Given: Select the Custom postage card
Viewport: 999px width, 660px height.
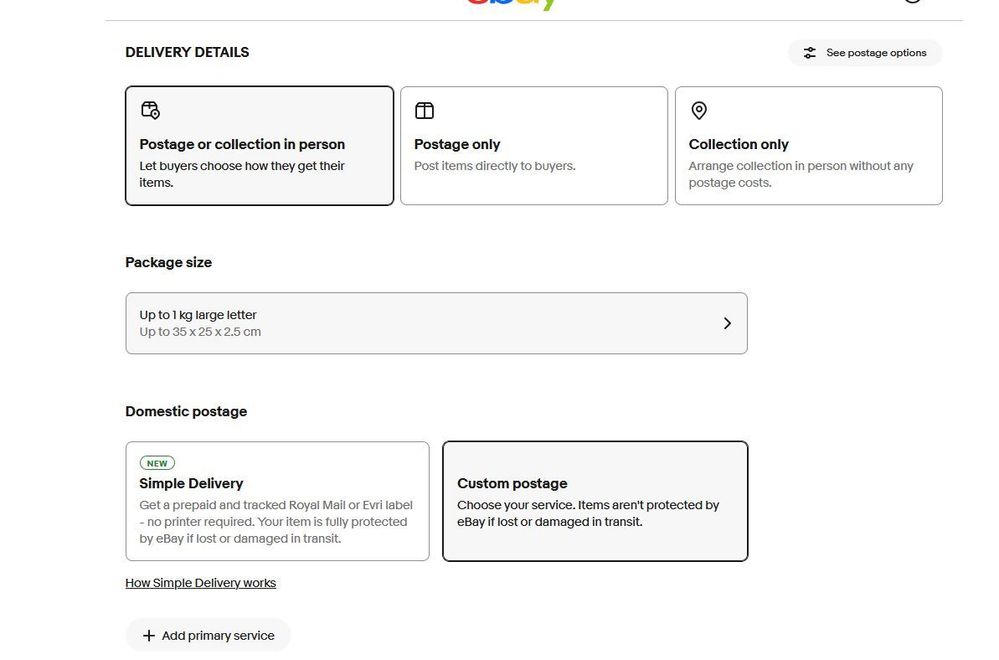Looking at the screenshot, I should click(x=595, y=501).
